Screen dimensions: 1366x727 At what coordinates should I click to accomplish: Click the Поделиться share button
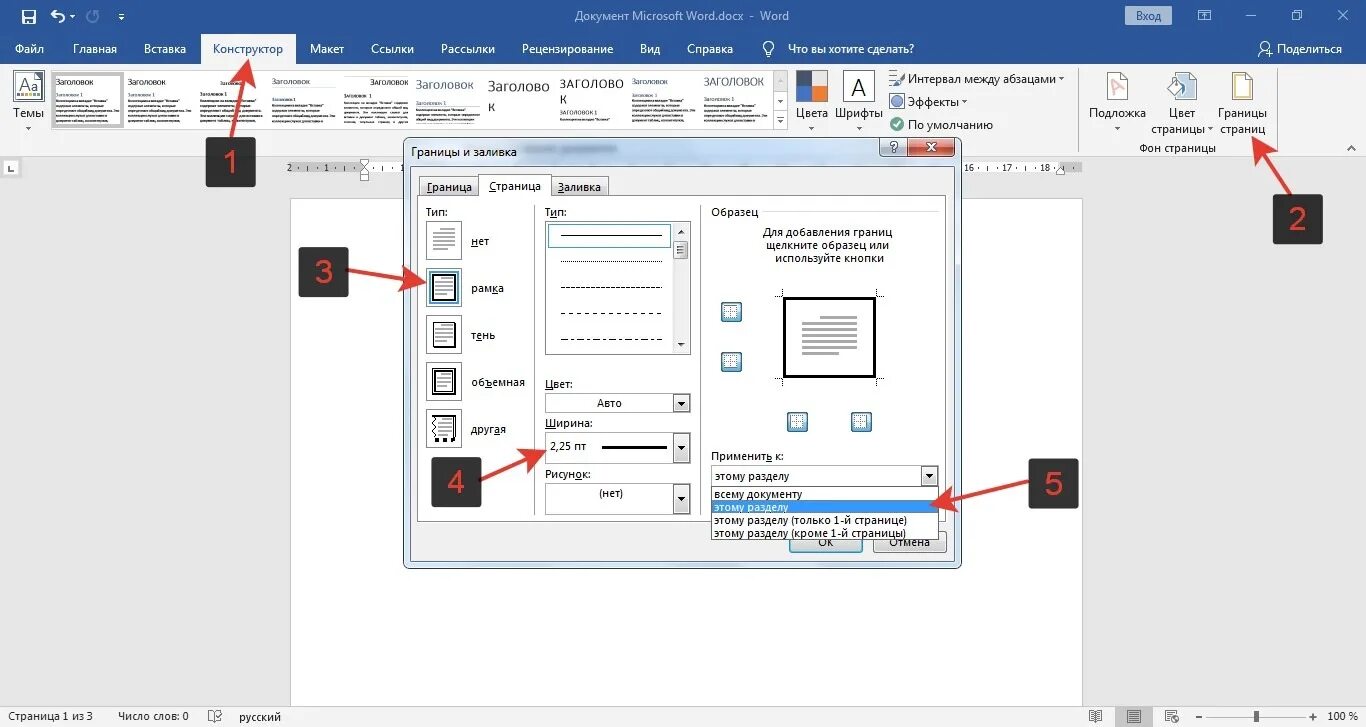tap(1300, 49)
